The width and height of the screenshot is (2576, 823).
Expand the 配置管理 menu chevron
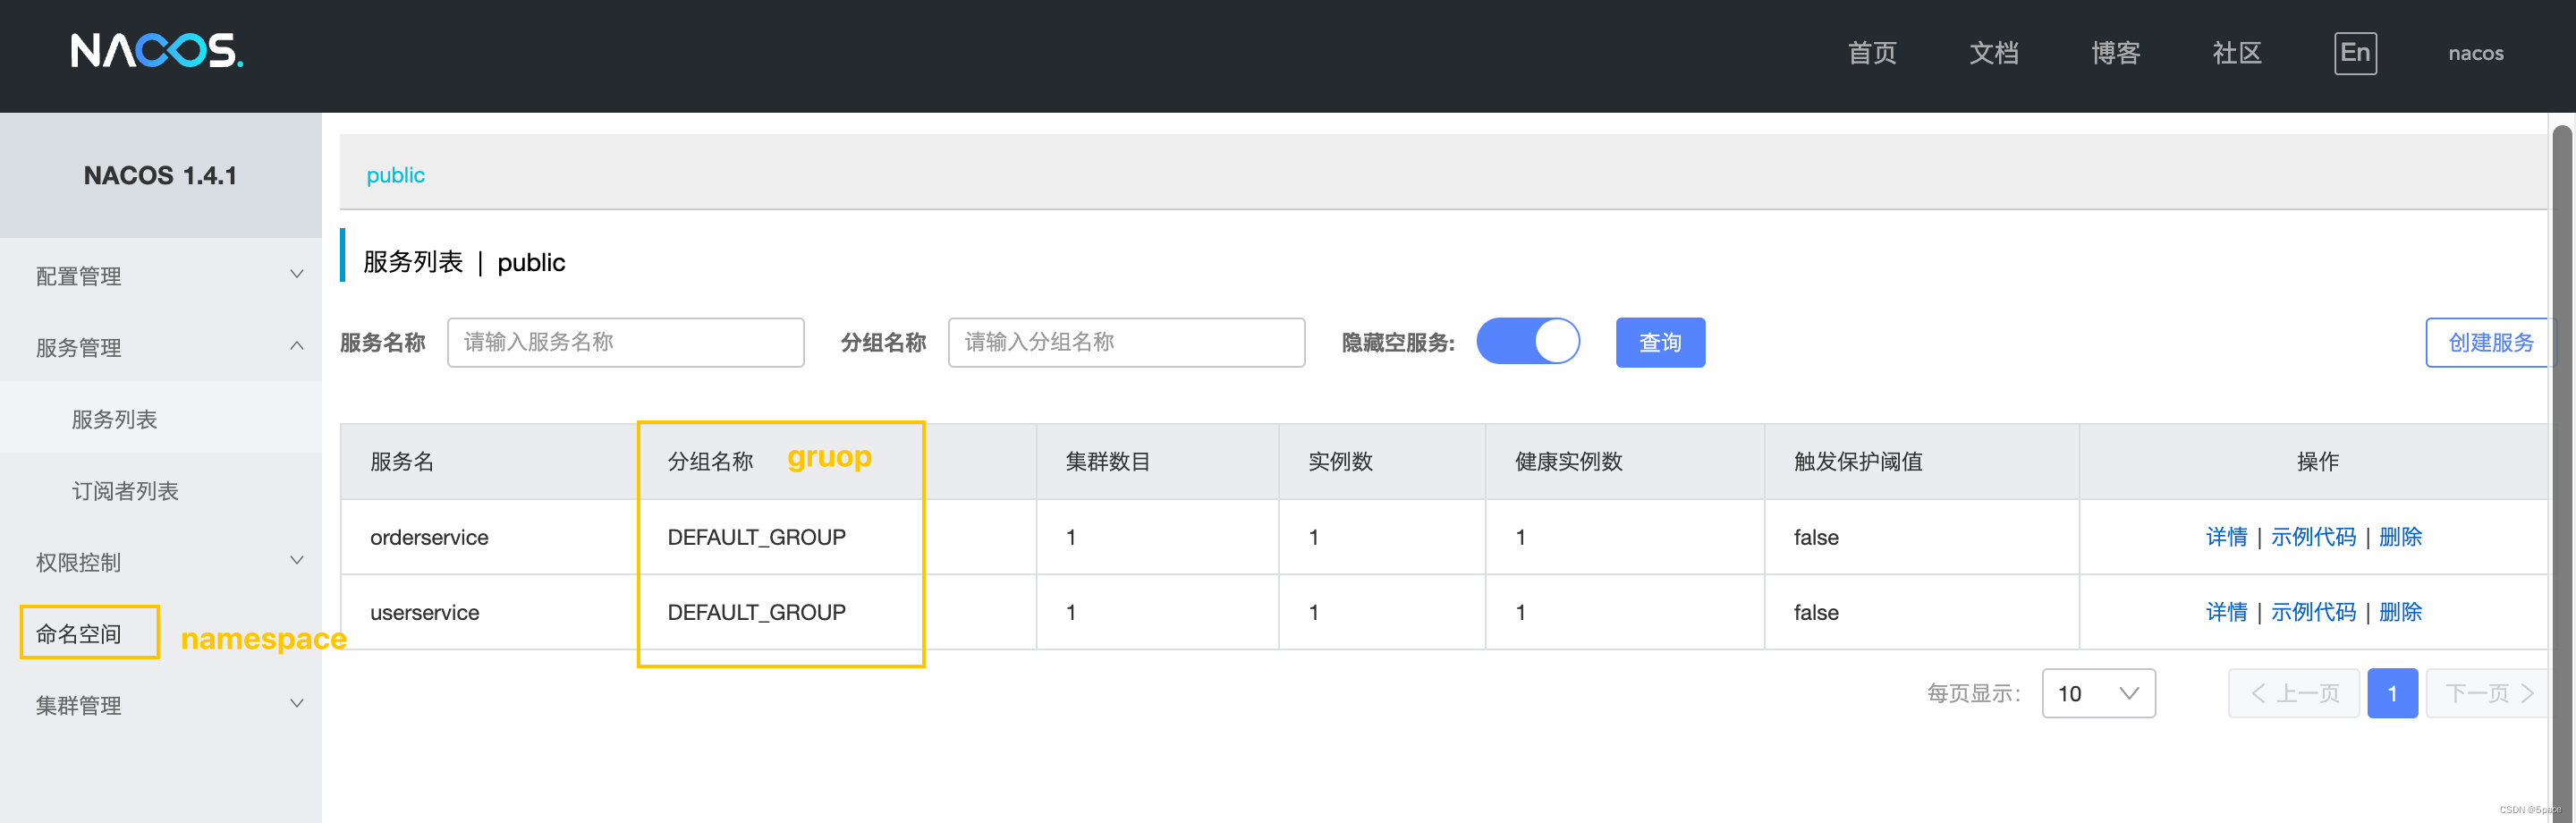[x=297, y=274]
